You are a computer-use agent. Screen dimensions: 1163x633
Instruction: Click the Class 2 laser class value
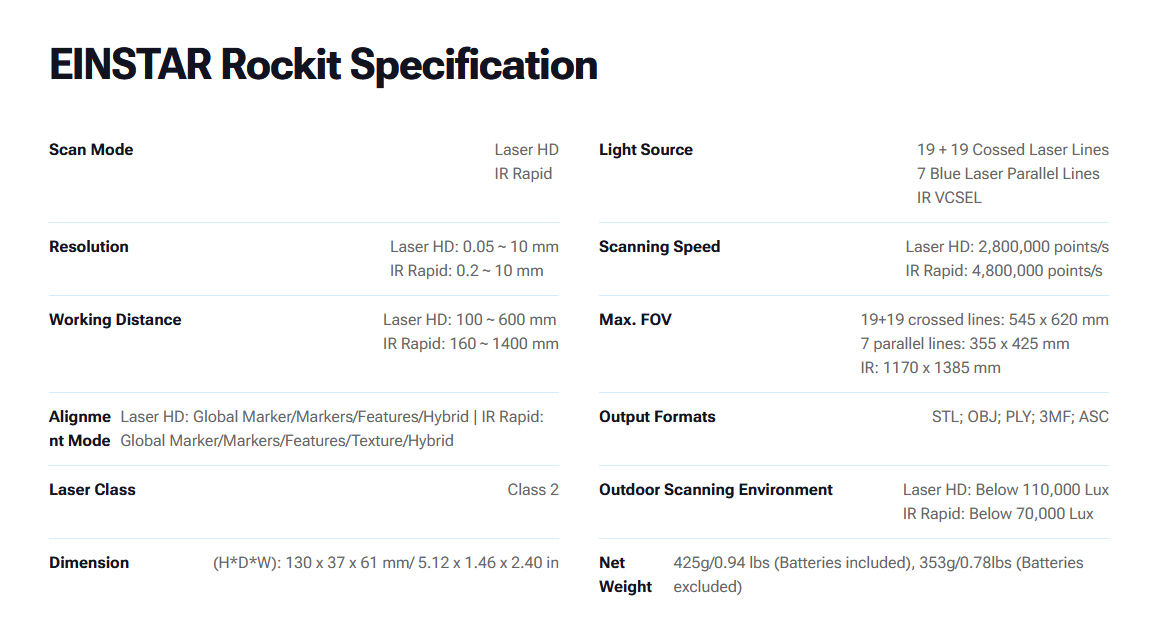click(x=533, y=490)
